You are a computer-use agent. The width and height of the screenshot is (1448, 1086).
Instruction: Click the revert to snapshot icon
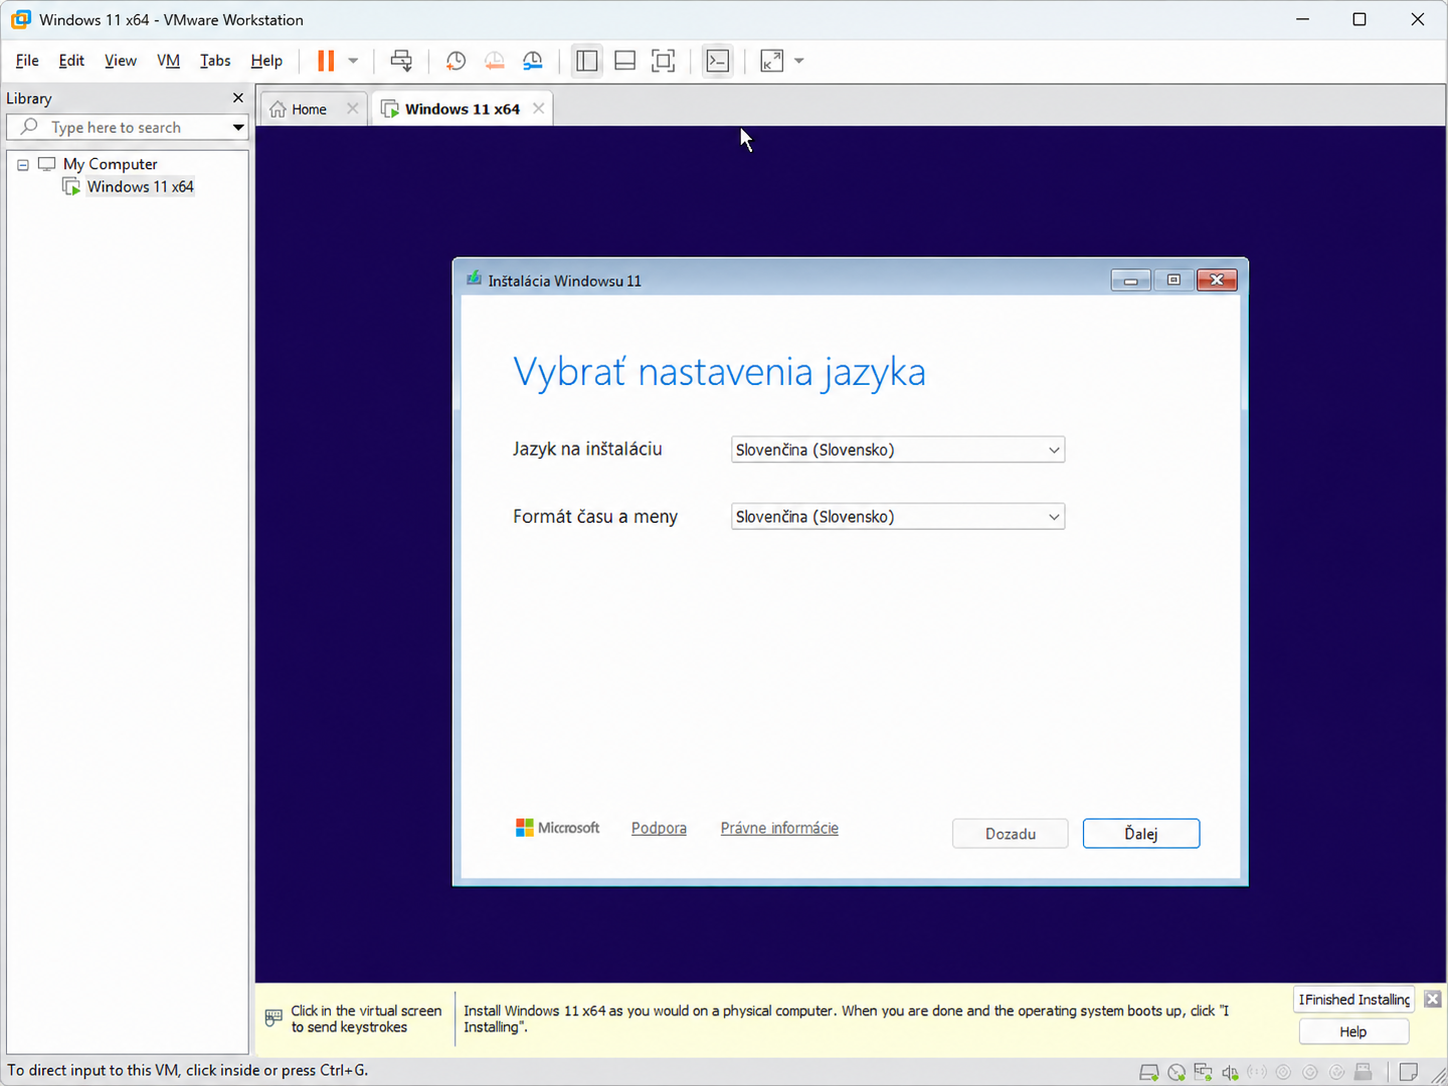click(494, 61)
